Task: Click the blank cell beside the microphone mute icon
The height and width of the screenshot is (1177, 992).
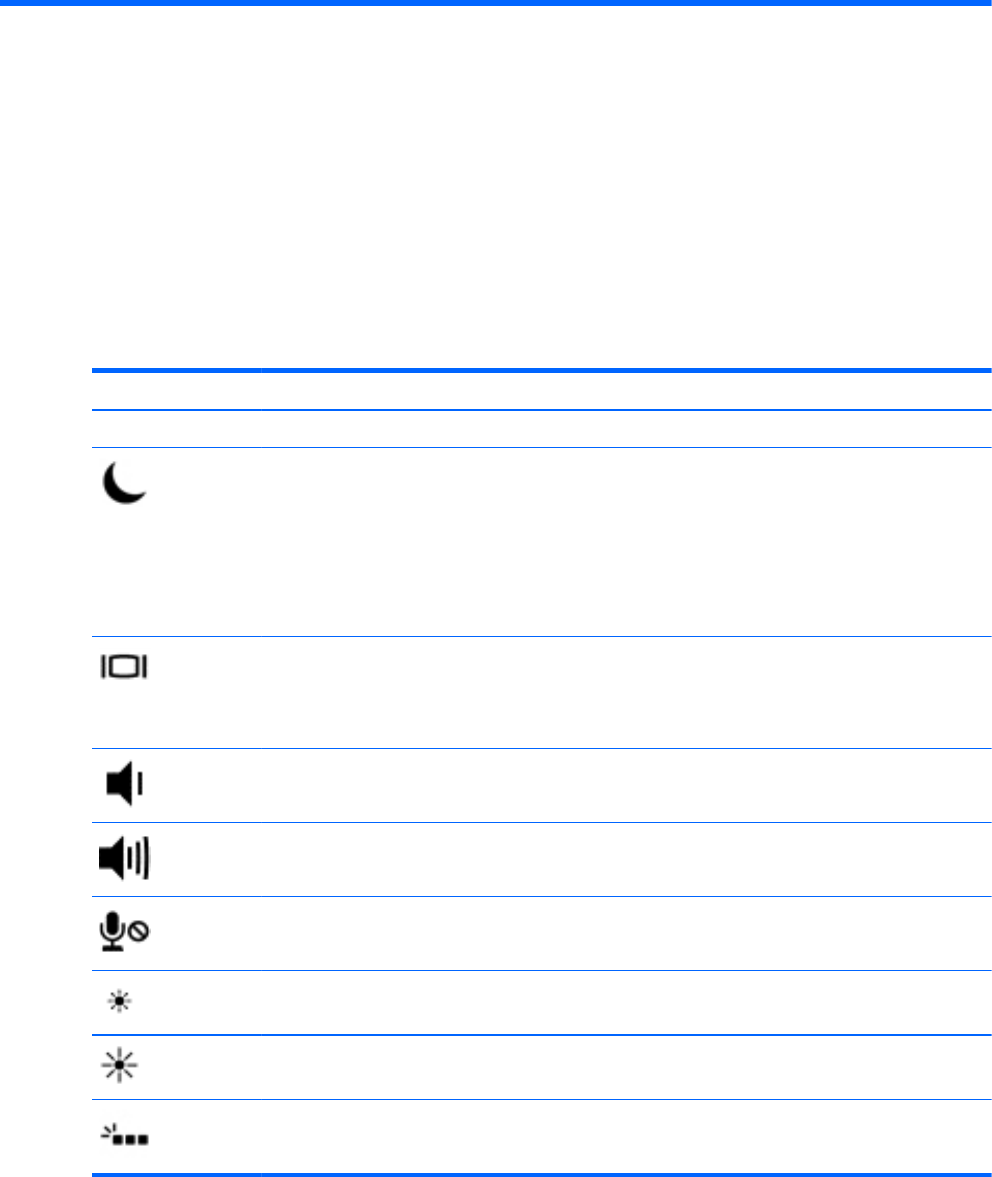Action: pyautogui.click(x=620, y=932)
